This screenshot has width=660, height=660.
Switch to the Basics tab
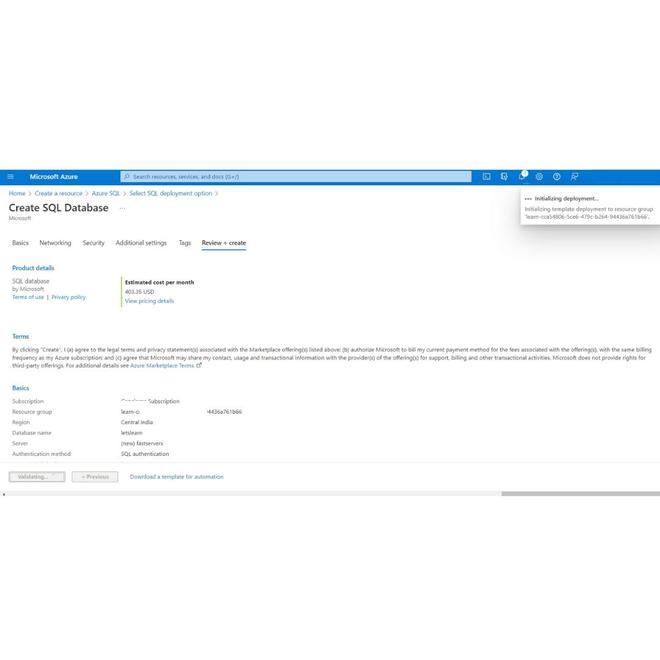pyautogui.click(x=20, y=243)
